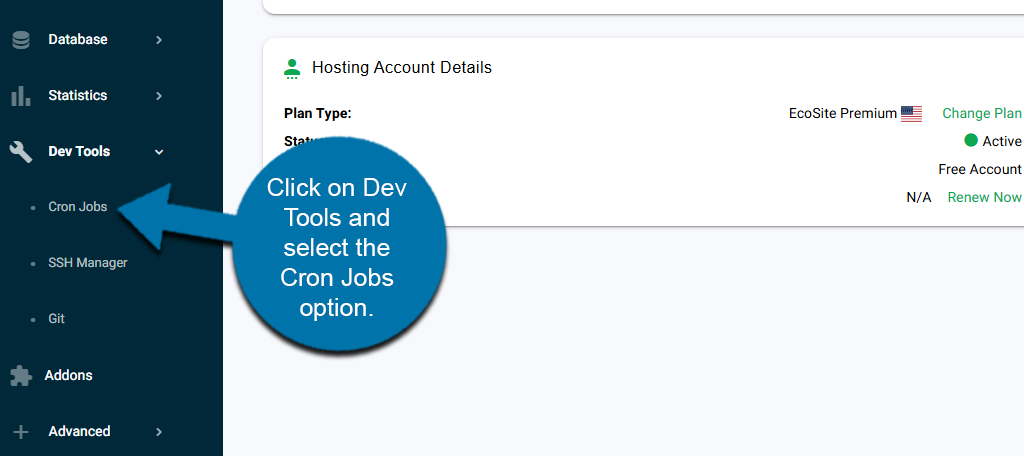Open the Git submenu item
1024x456 pixels.
(56, 319)
